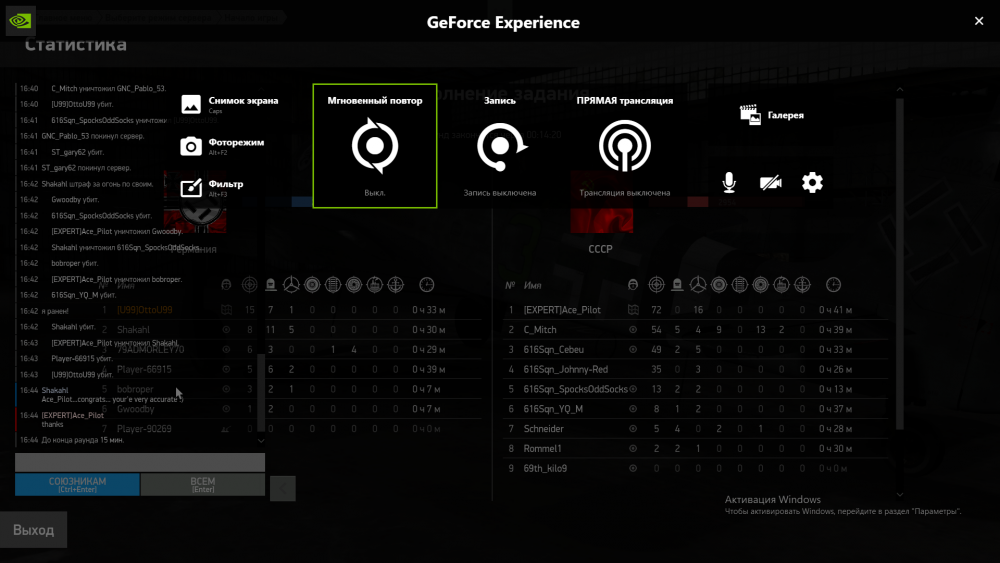
Task: Click chat line 'До конца раунда 15 мин.'
Action: click(x=82, y=440)
